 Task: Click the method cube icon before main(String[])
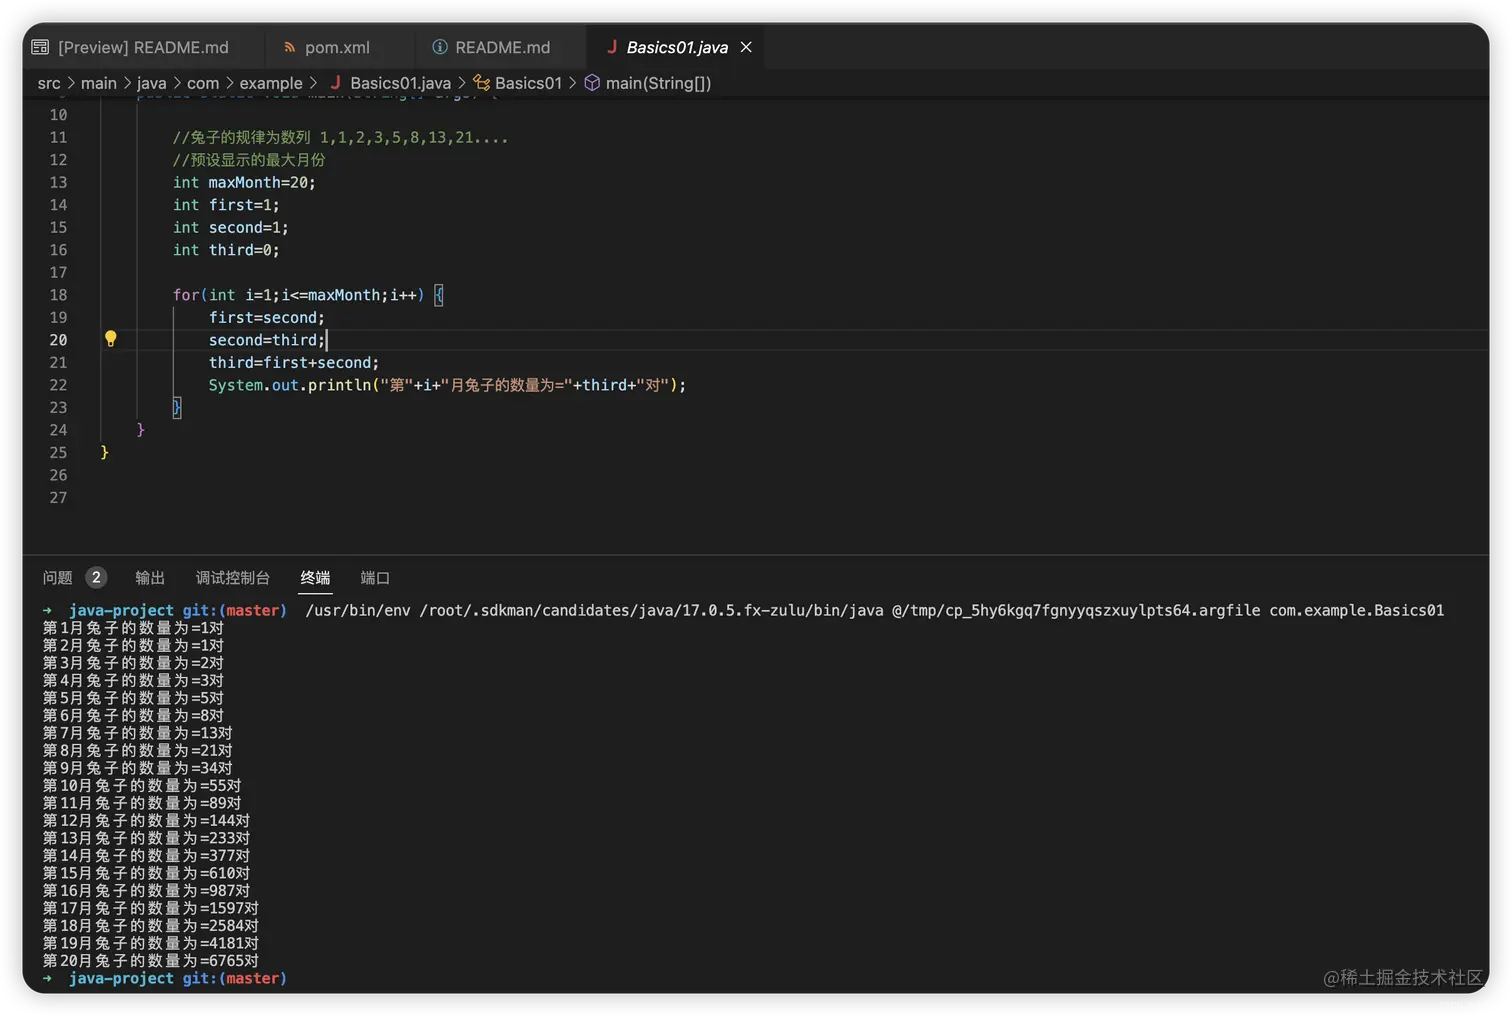click(x=592, y=83)
